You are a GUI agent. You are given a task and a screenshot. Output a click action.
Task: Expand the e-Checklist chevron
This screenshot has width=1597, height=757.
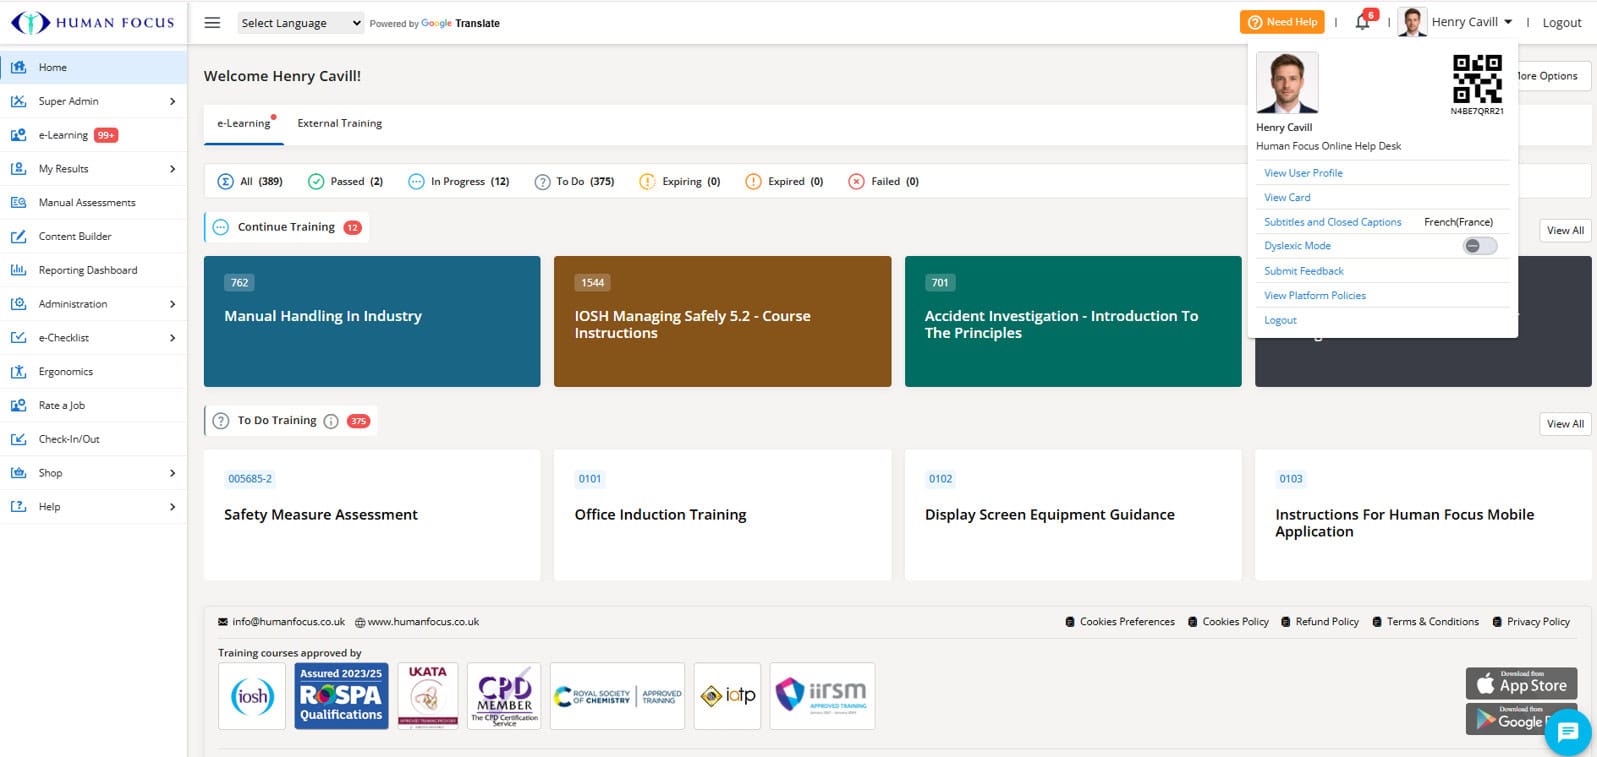pos(172,338)
